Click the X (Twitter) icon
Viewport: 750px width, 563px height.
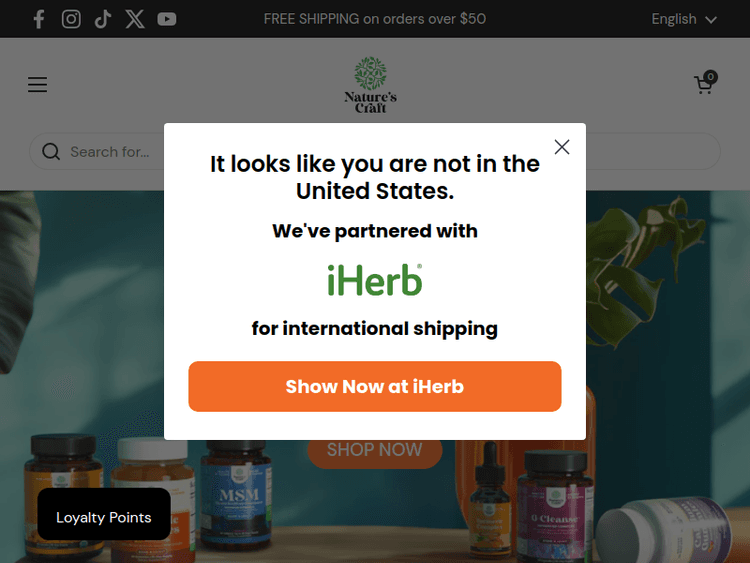pos(135,19)
